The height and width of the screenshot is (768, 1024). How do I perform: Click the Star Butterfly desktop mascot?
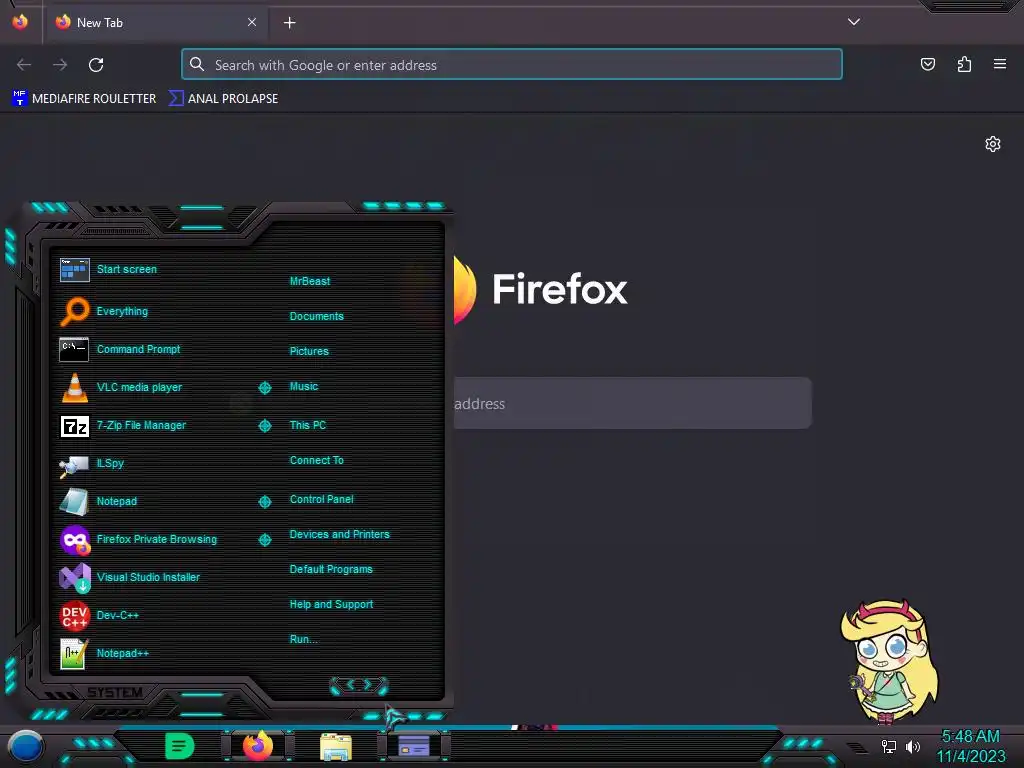pyautogui.click(x=891, y=661)
